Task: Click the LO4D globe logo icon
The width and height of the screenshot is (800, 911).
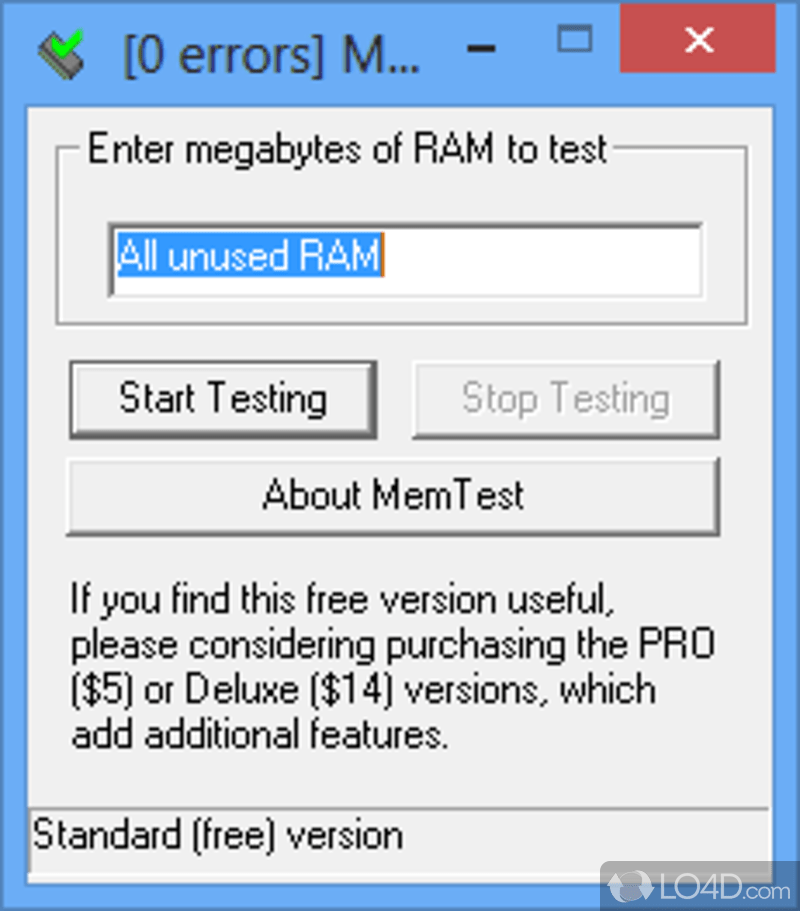Action: (630, 888)
